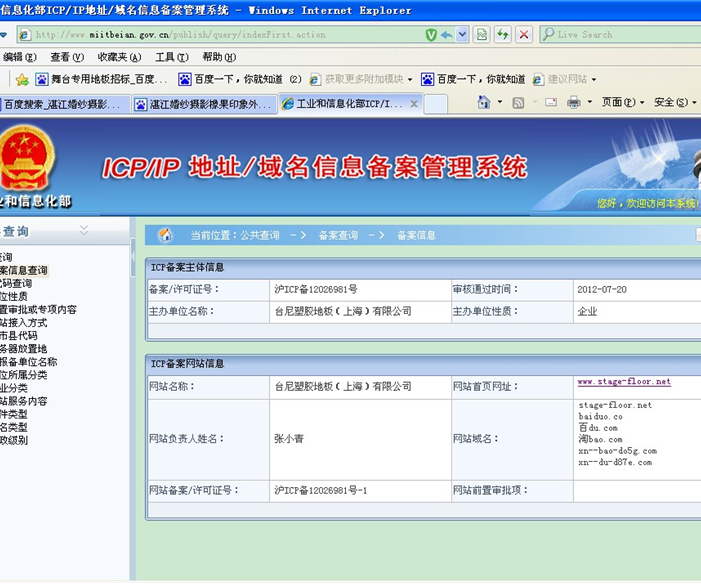Focus the Live Search input box
This screenshot has height=584, width=701.
pyautogui.click(x=626, y=34)
